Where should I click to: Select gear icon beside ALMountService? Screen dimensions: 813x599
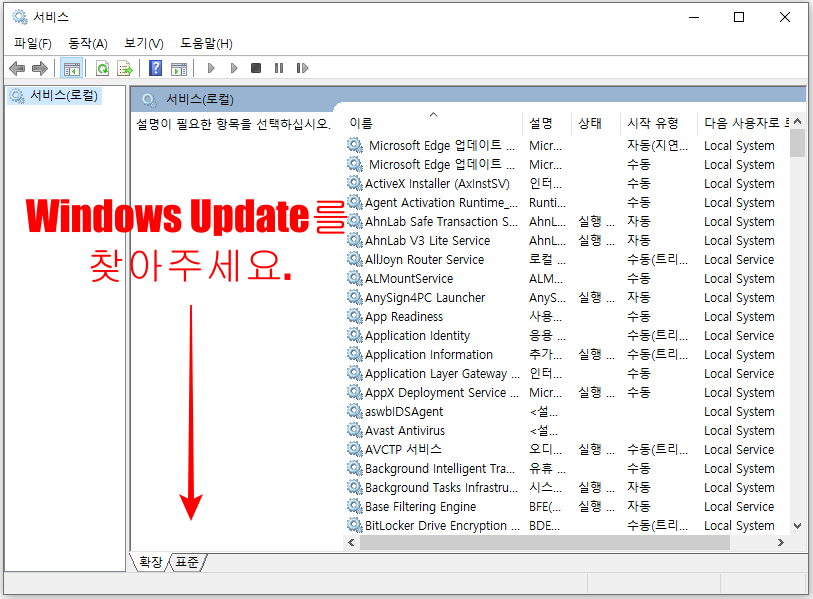[355, 278]
